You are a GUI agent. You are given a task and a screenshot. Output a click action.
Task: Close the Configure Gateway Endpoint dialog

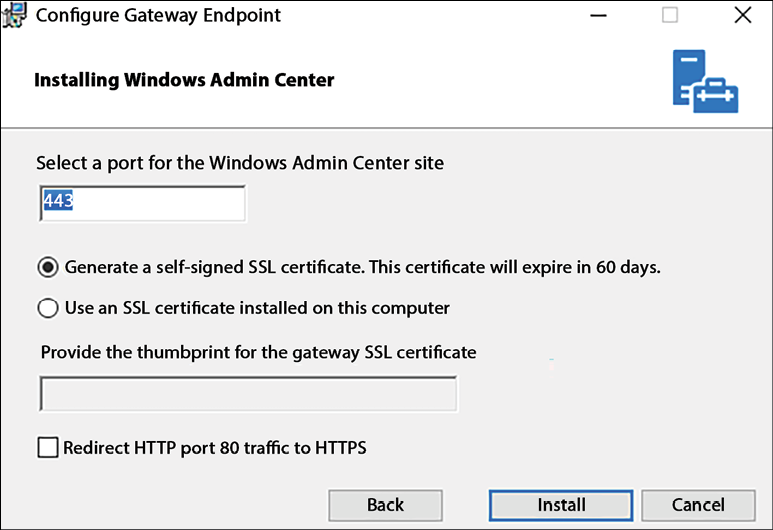tap(742, 15)
